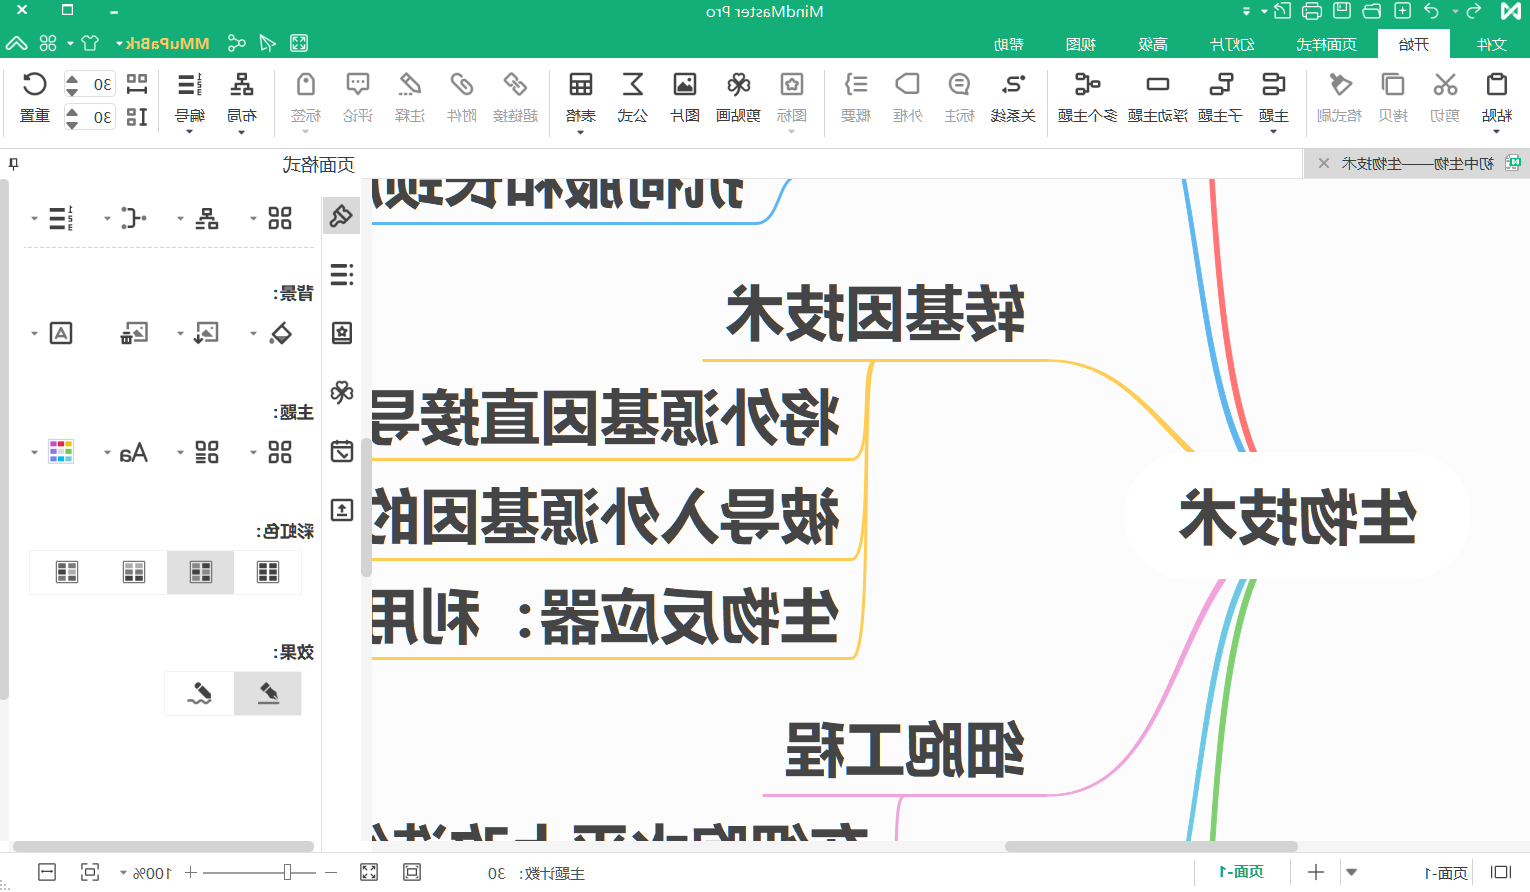
Task: Open the theme font (Aa) dropdown
Action: (107, 453)
